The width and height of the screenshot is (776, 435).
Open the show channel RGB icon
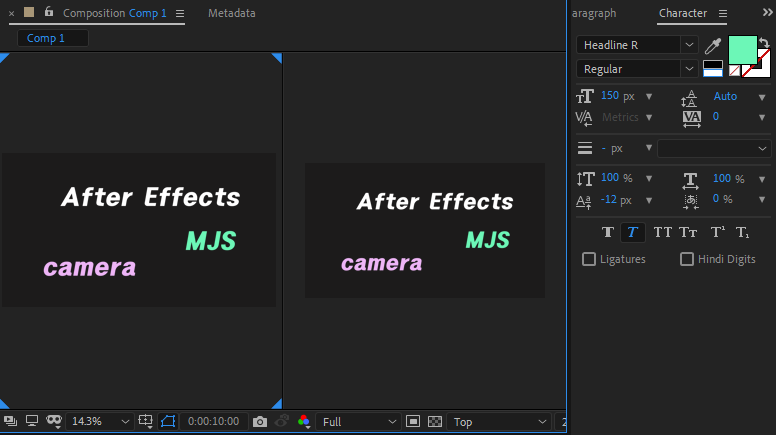pyautogui.click(x=304, y=422)
